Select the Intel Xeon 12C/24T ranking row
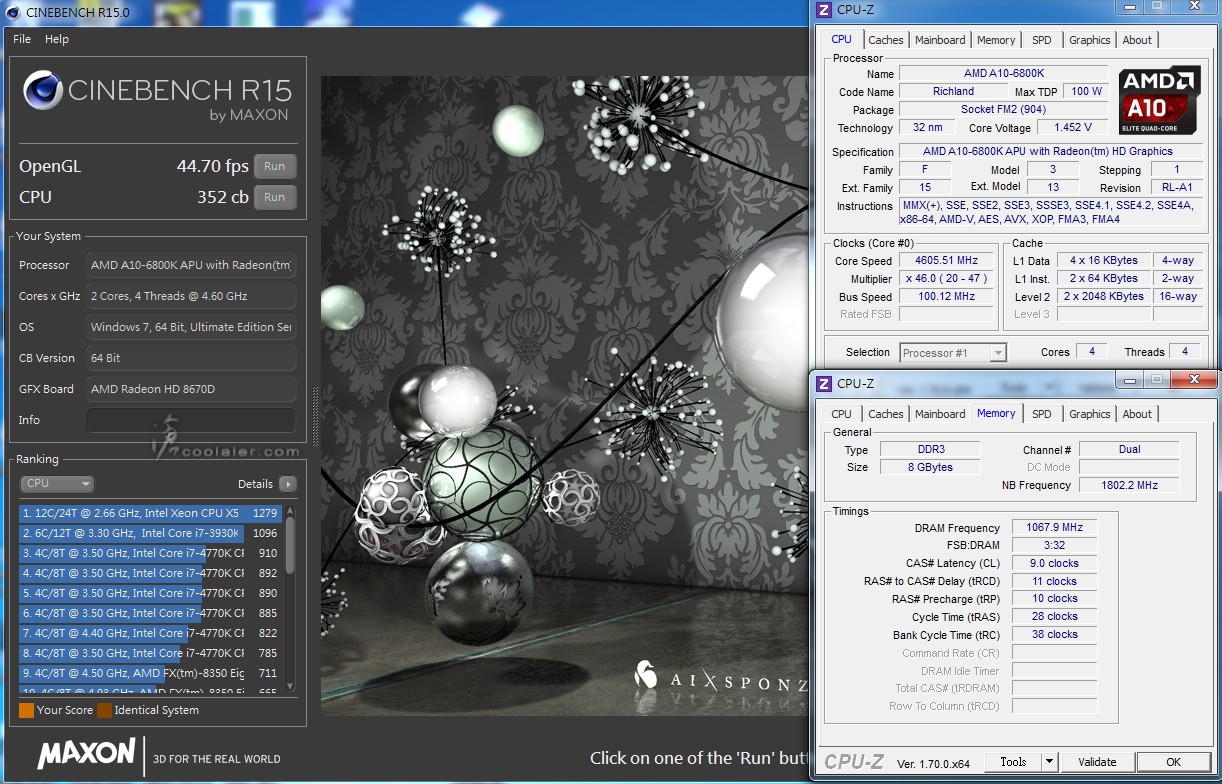Screen dimensions: 1222x784 (150, 513)
